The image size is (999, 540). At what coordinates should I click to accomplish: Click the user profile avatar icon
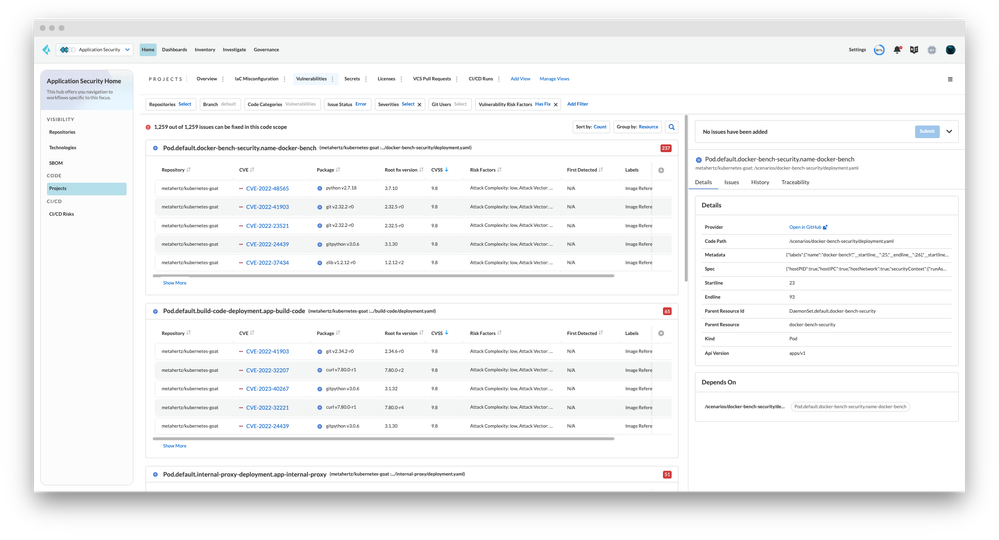(950, 49)
